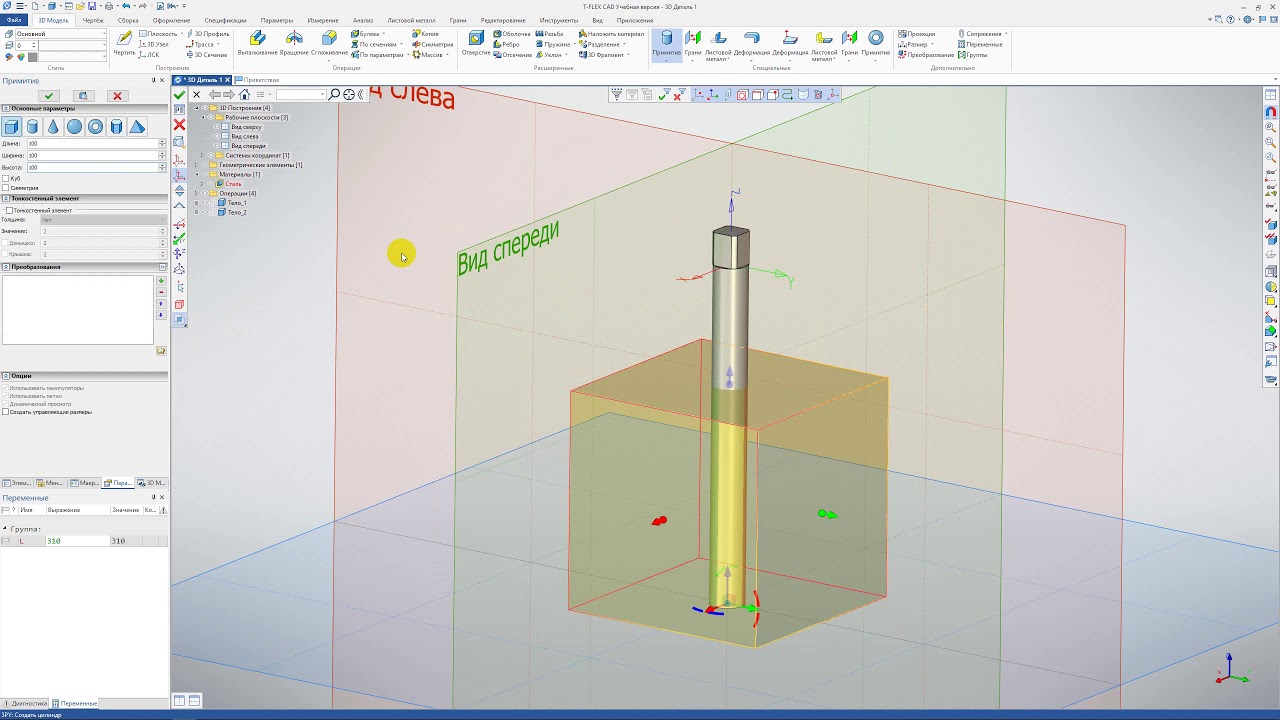Open the Файл menu
The image size is (1280, 720).
[x=14, y=20]
